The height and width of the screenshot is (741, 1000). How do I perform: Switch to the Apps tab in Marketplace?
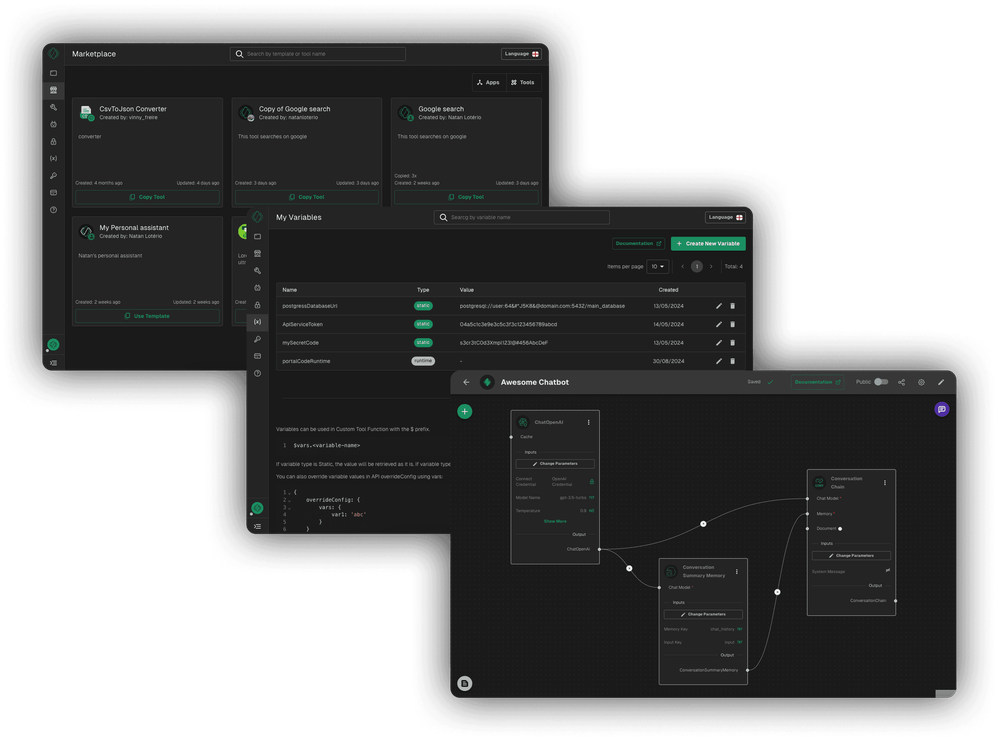pos(489,82)
